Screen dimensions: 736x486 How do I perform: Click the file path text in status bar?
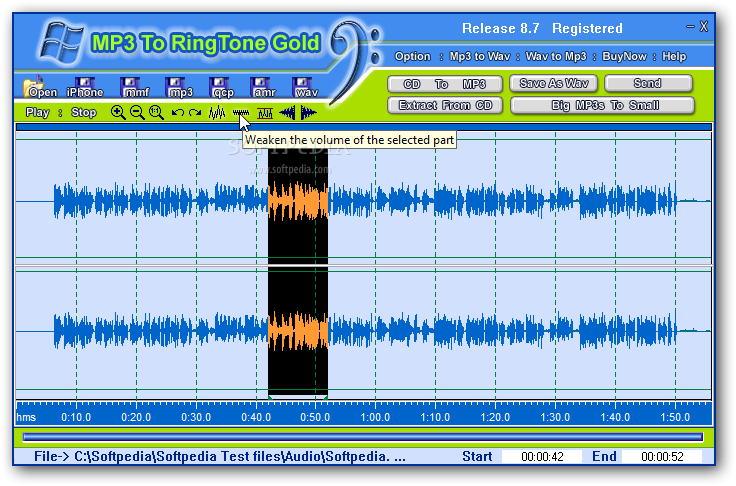click(x=220, y=456)
